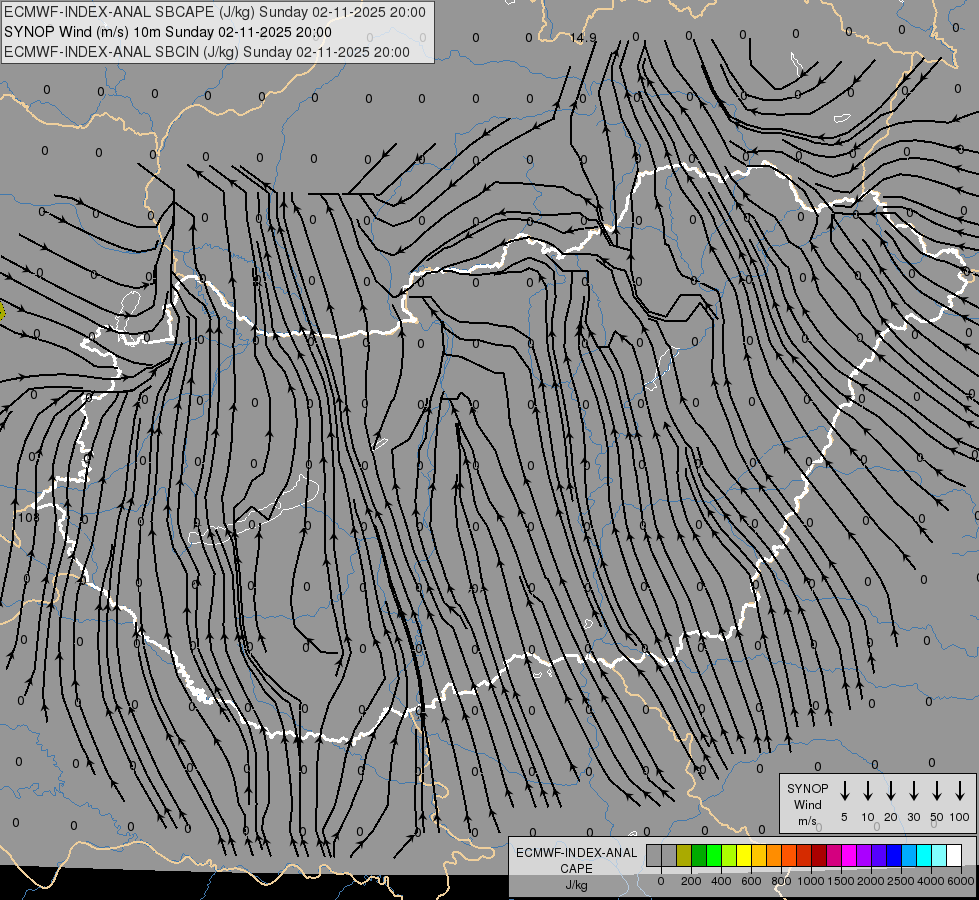Image resolution: width=979 pixels, height=900 pixels.
Task: Click the 0 tick label on CAPE scale
Action: 661,881
